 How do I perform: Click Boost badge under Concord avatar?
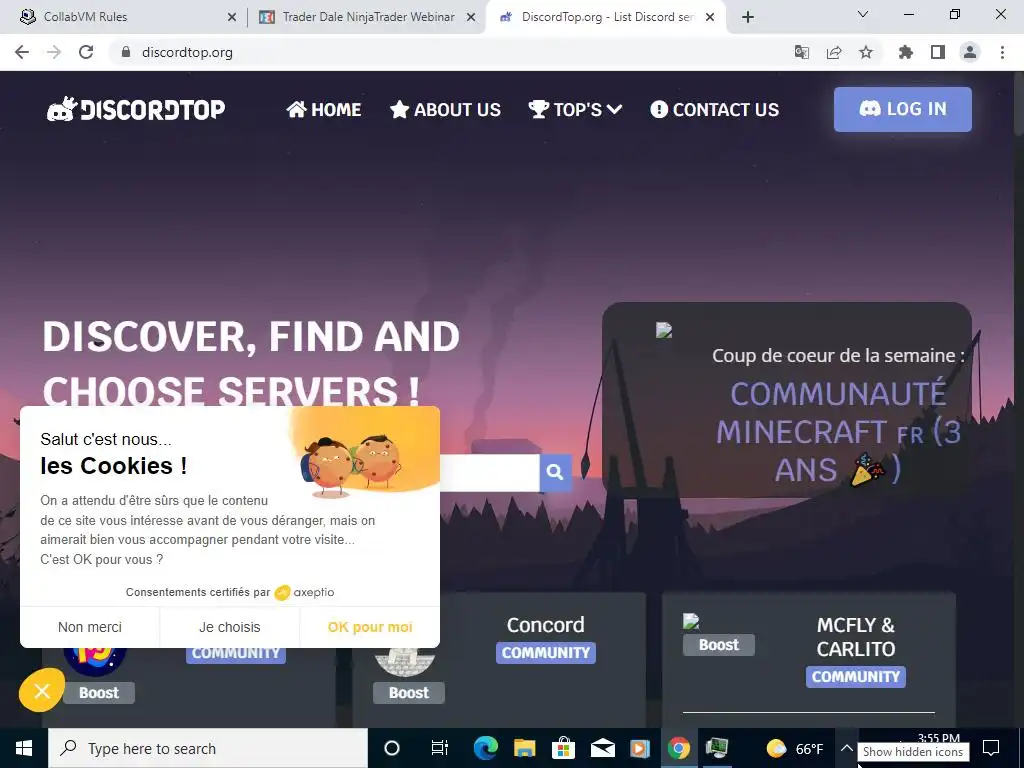[x=409, y=693]
